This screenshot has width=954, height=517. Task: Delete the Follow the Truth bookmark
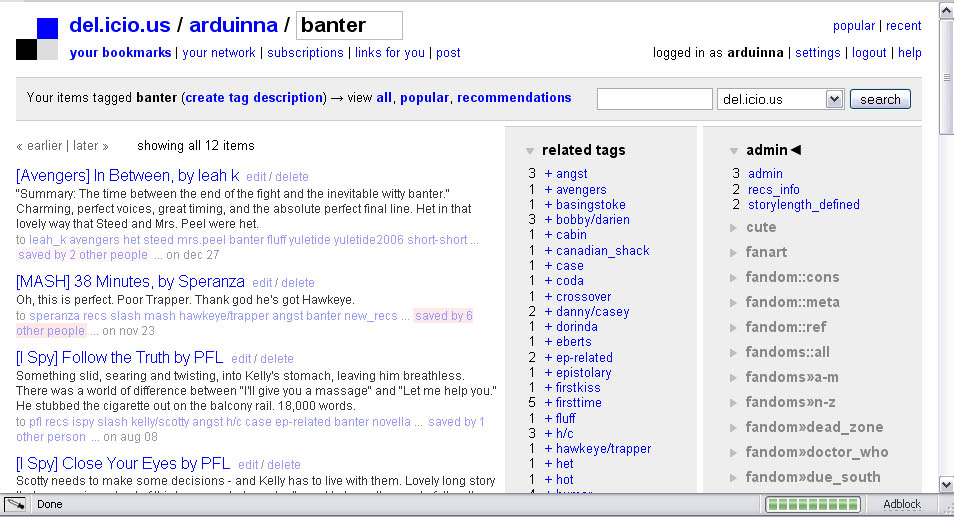[277, 359]
